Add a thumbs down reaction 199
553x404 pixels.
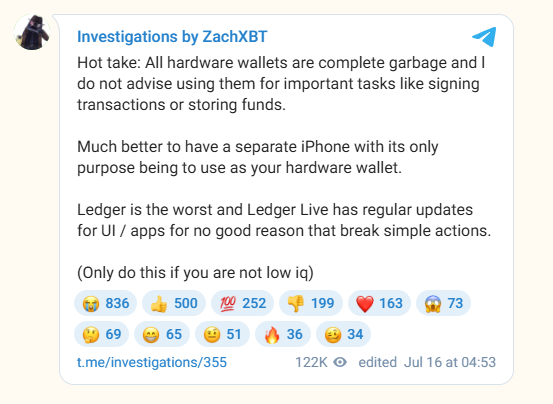pyautogui.click(x=311, y=303)
